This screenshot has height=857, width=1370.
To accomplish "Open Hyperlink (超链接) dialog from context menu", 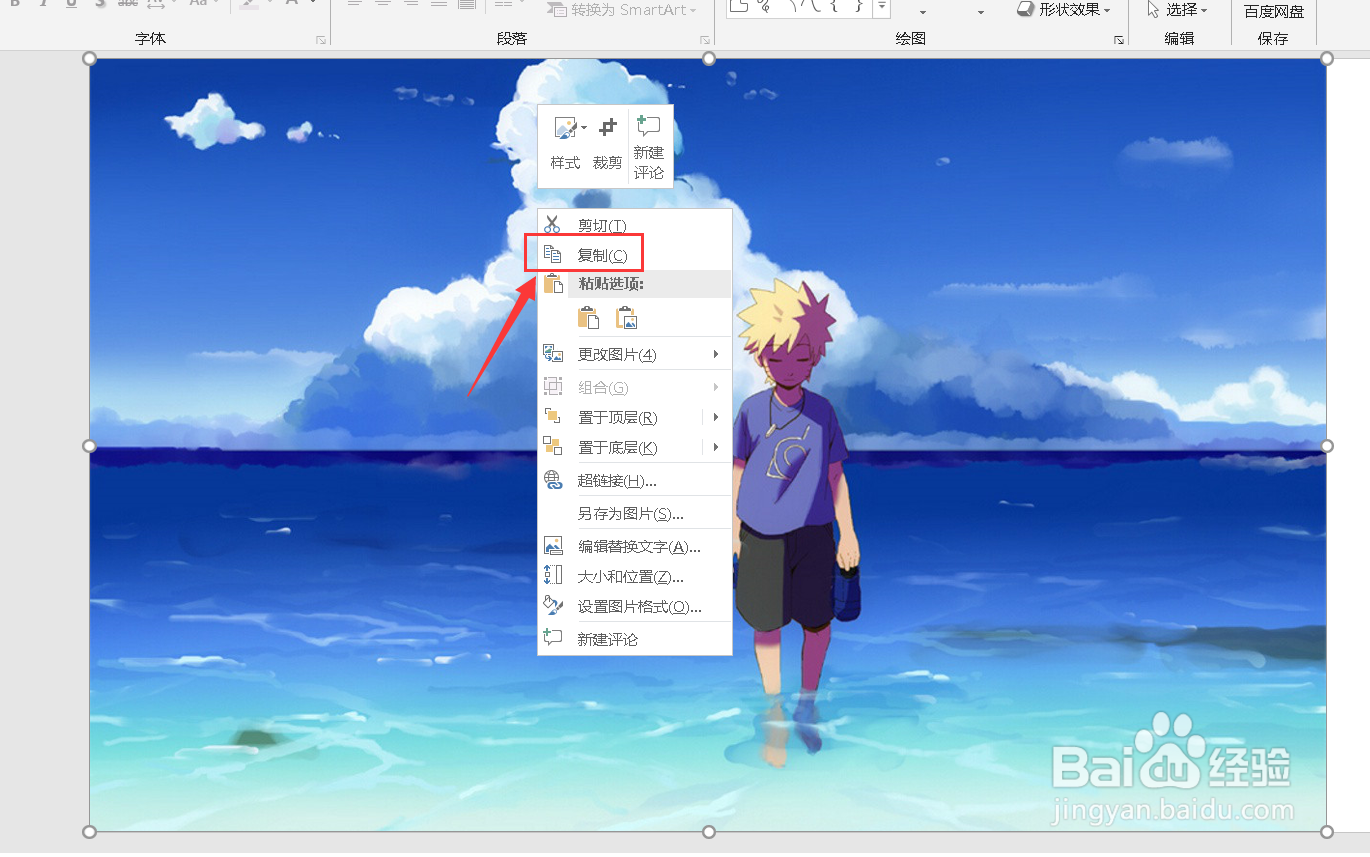I will 635,480.
